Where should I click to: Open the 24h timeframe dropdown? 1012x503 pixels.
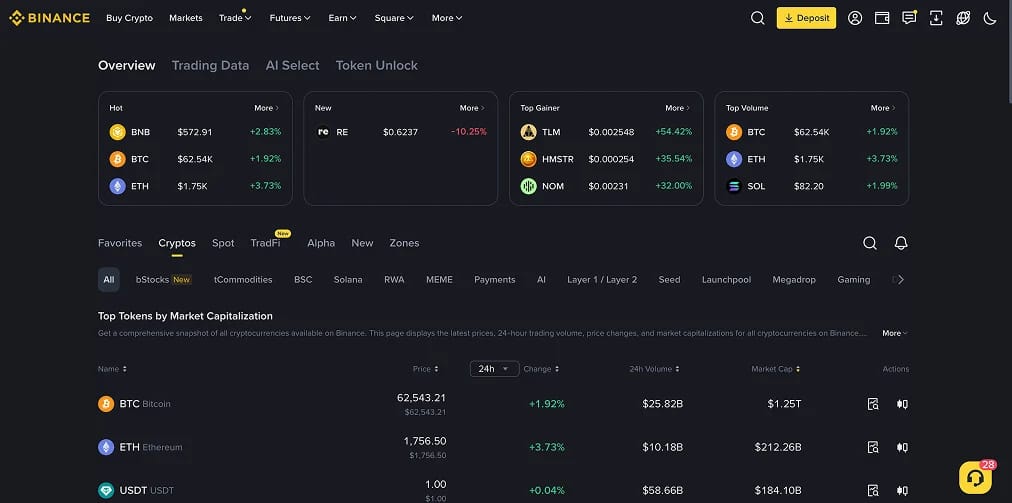494,369
